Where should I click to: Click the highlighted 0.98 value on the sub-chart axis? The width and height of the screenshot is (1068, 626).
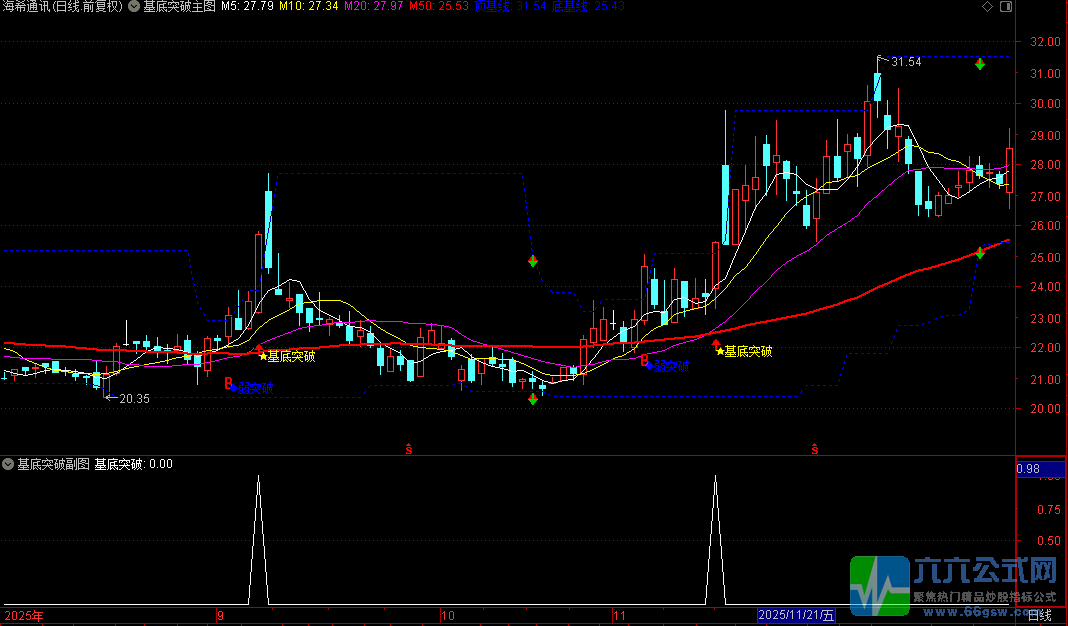click(1040, 469)
